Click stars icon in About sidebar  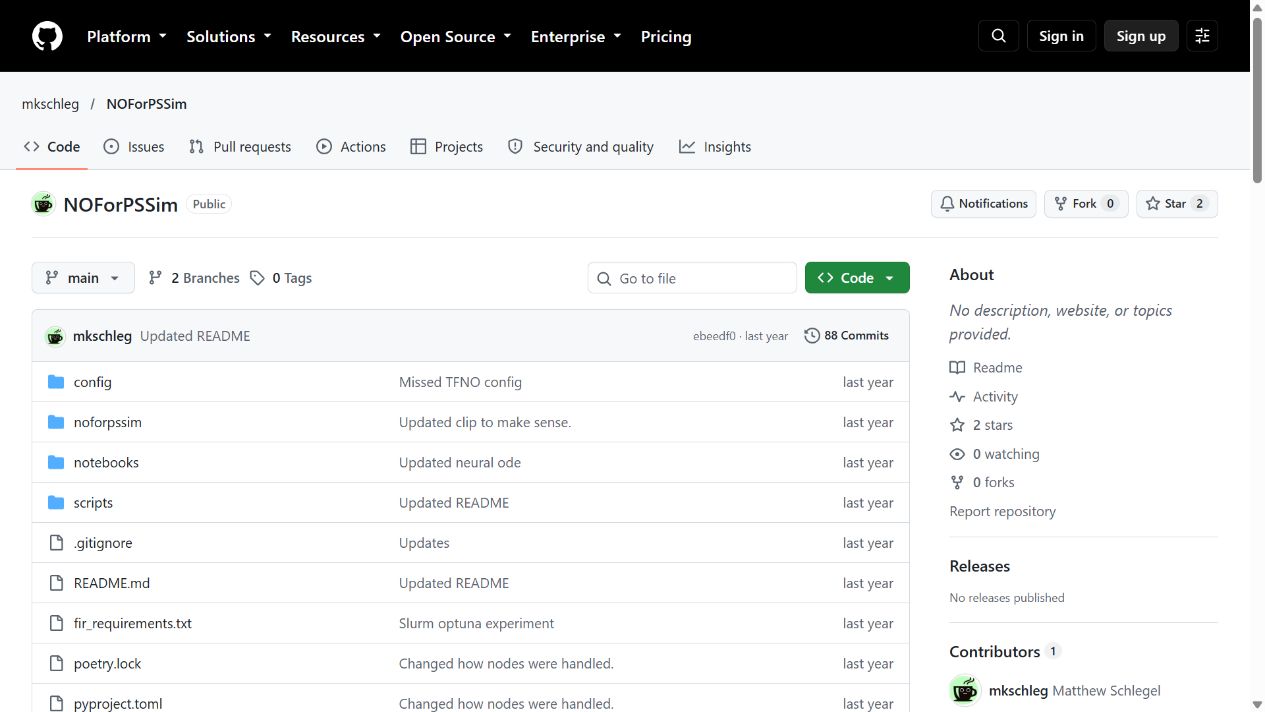[957, 425]
